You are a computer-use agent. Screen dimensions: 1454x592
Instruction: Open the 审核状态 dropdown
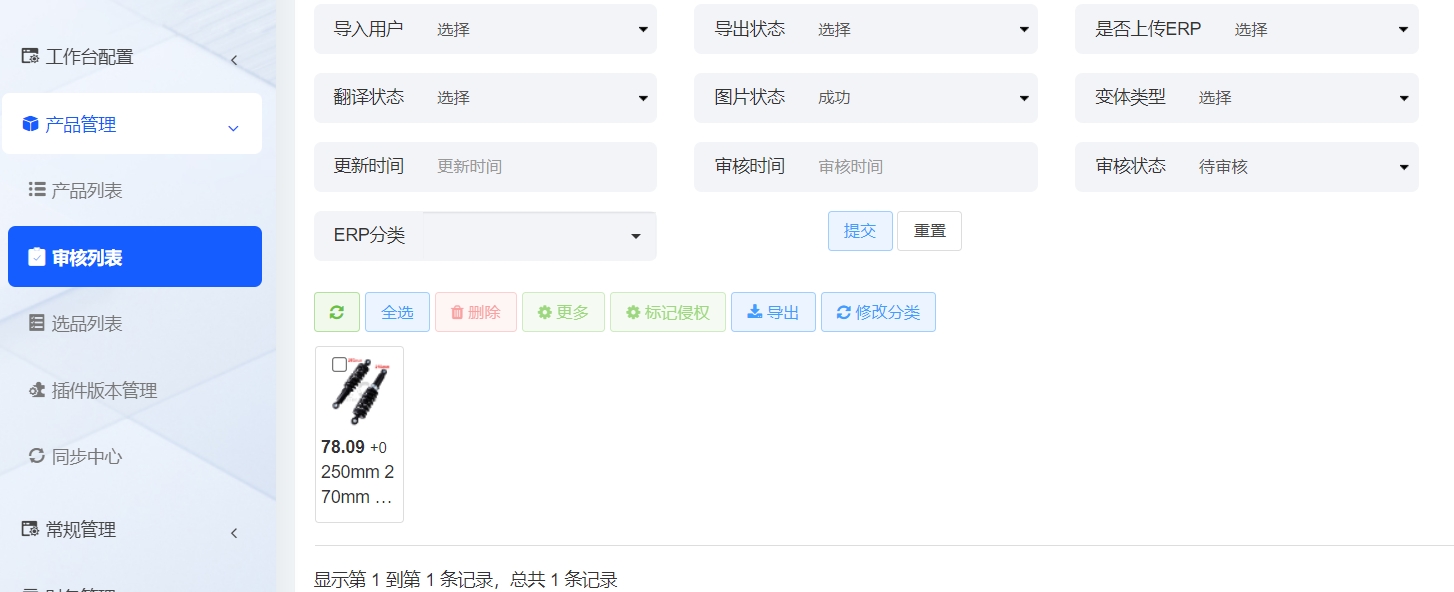point(1300,167)
